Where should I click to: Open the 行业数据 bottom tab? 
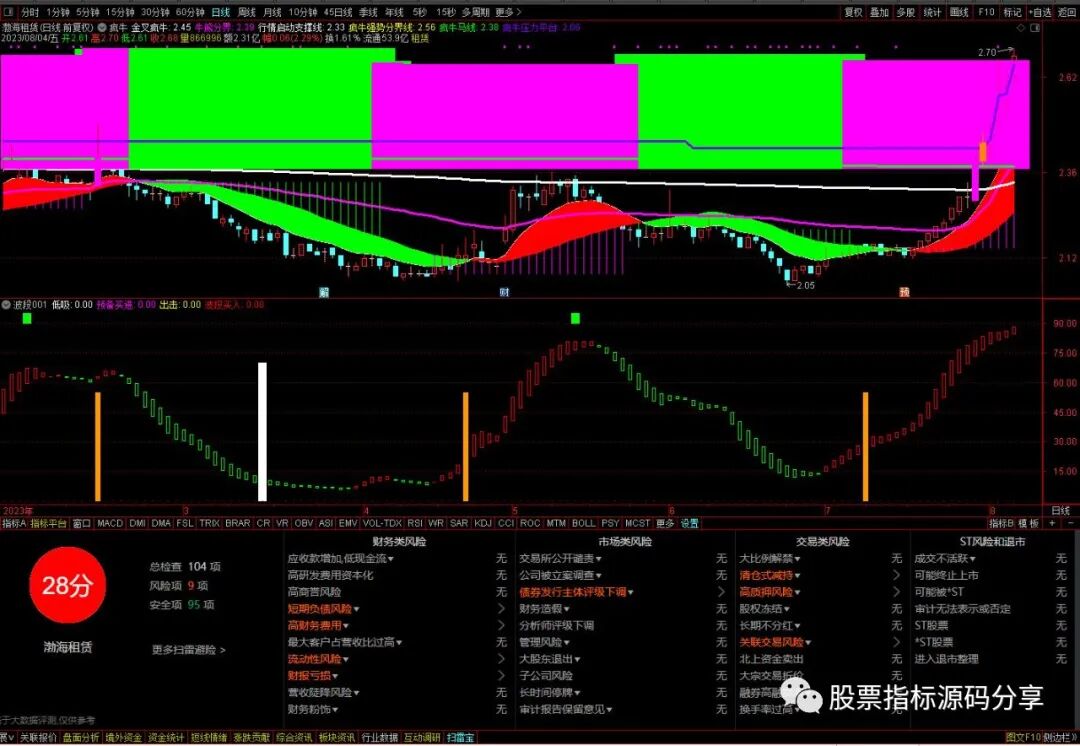pos(380,738)
